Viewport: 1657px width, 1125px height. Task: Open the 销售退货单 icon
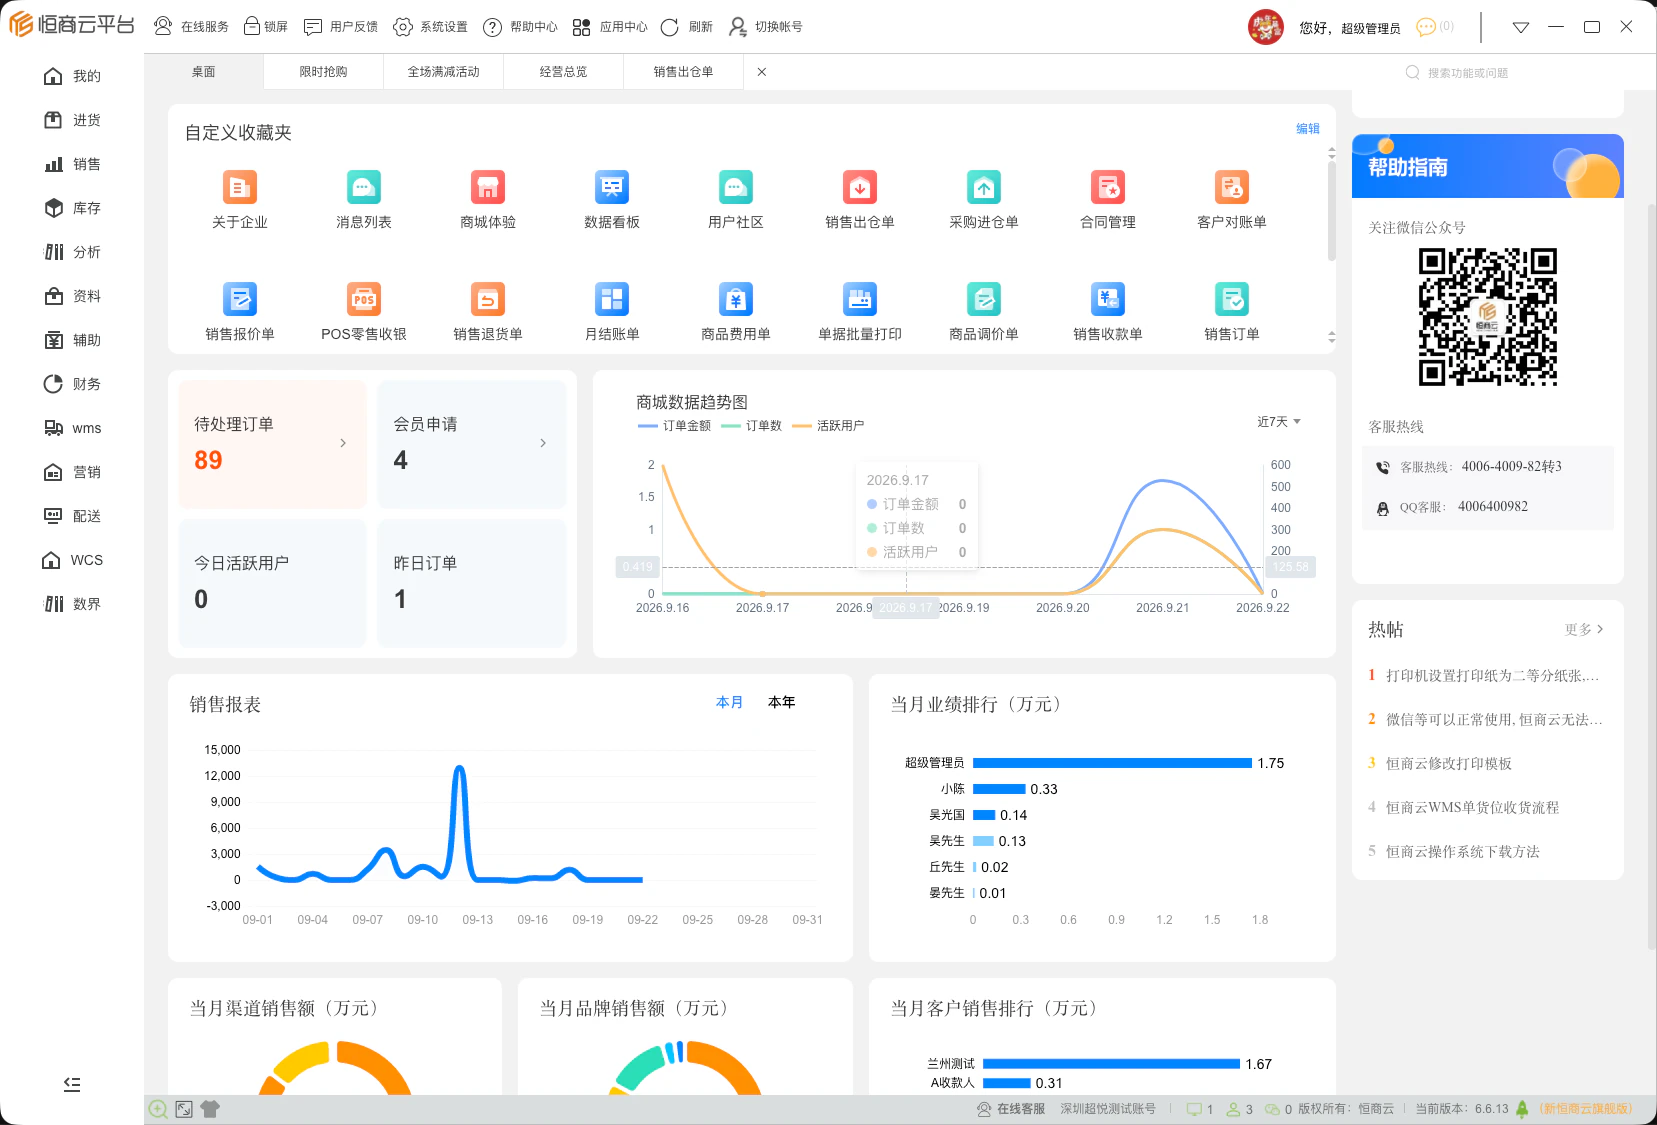click(487, 299)
